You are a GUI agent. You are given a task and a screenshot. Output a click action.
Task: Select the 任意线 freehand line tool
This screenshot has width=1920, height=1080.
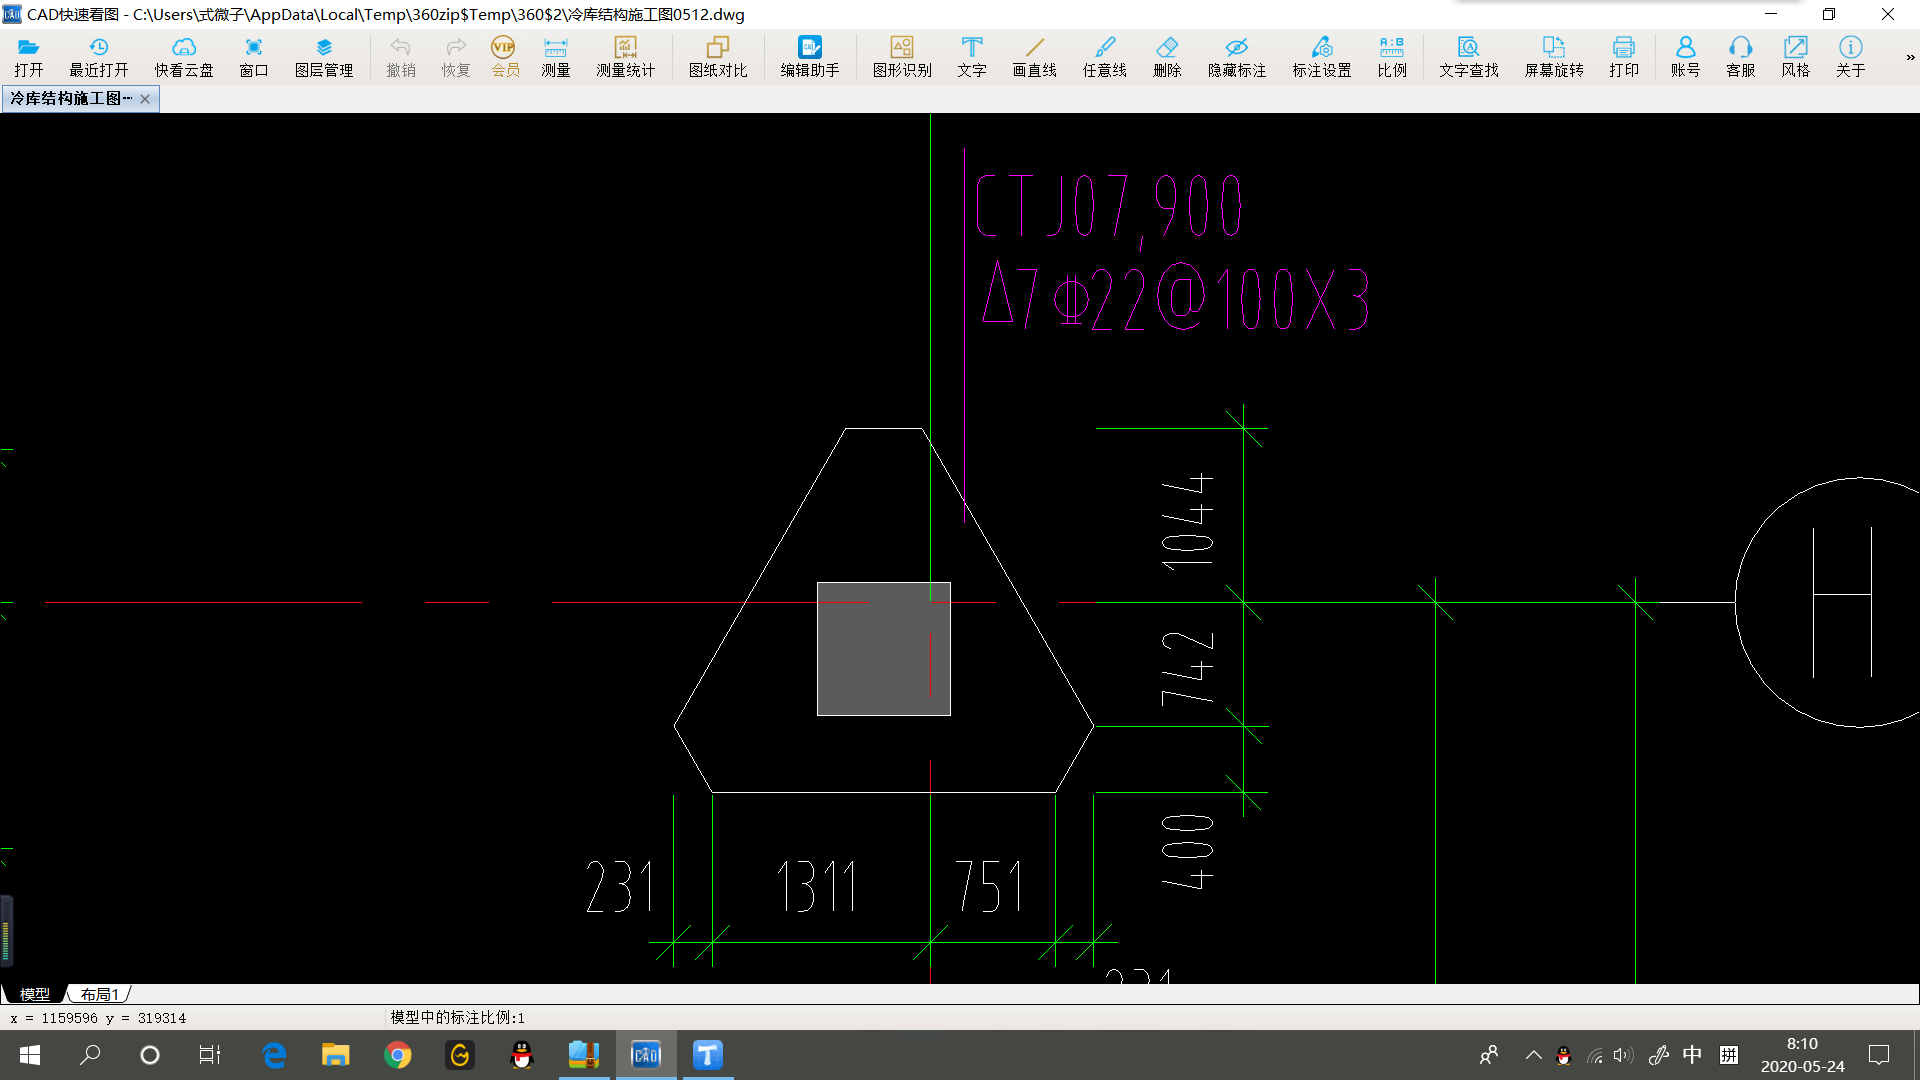(1105, 57)
